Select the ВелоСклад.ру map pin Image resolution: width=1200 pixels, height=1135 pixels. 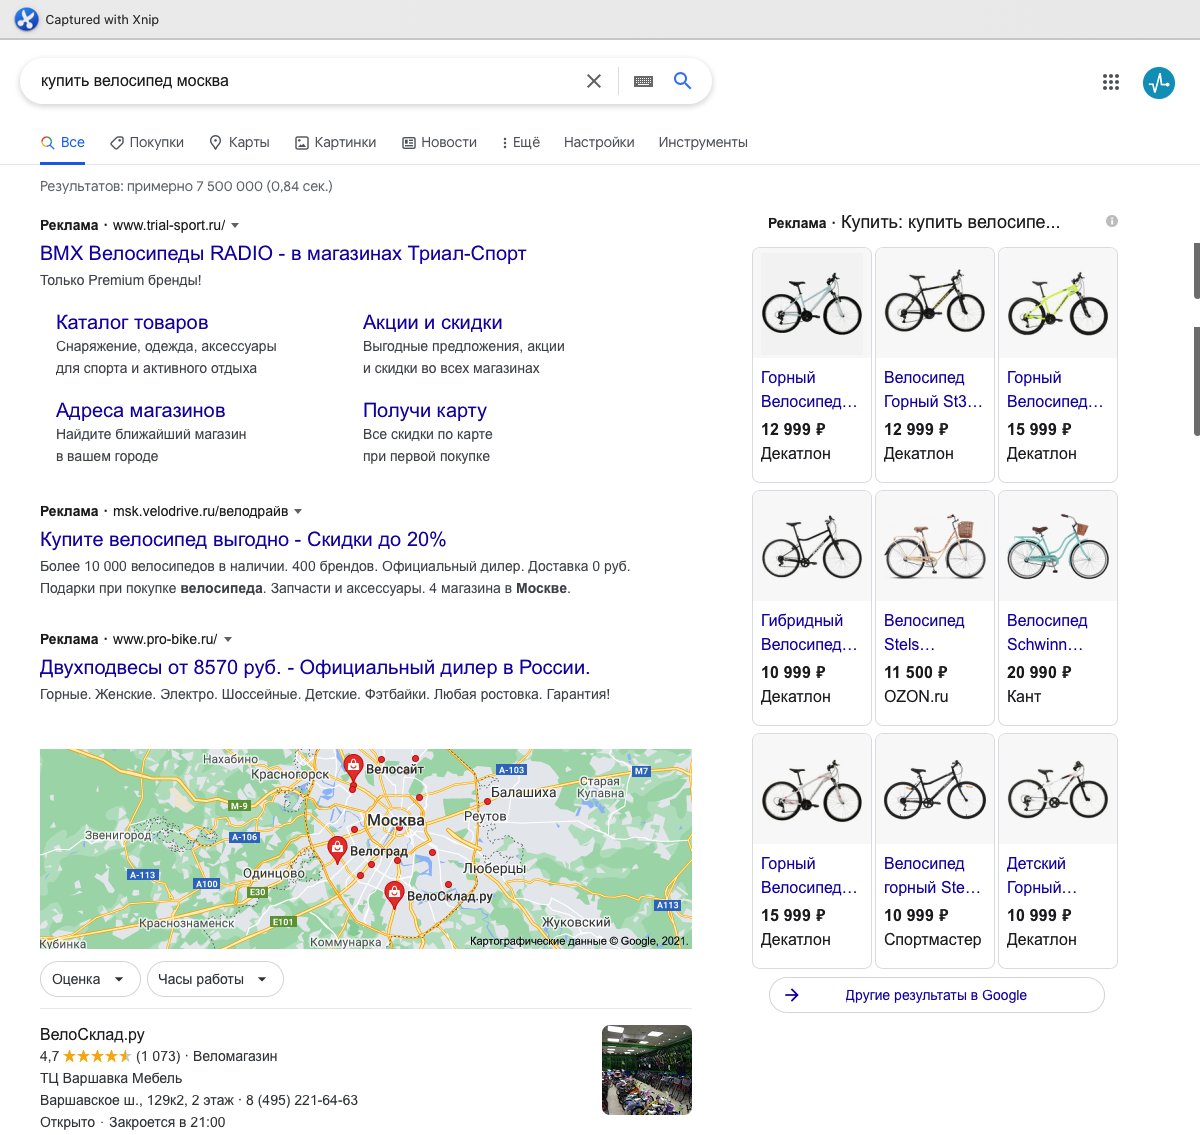tap(394, 893)
